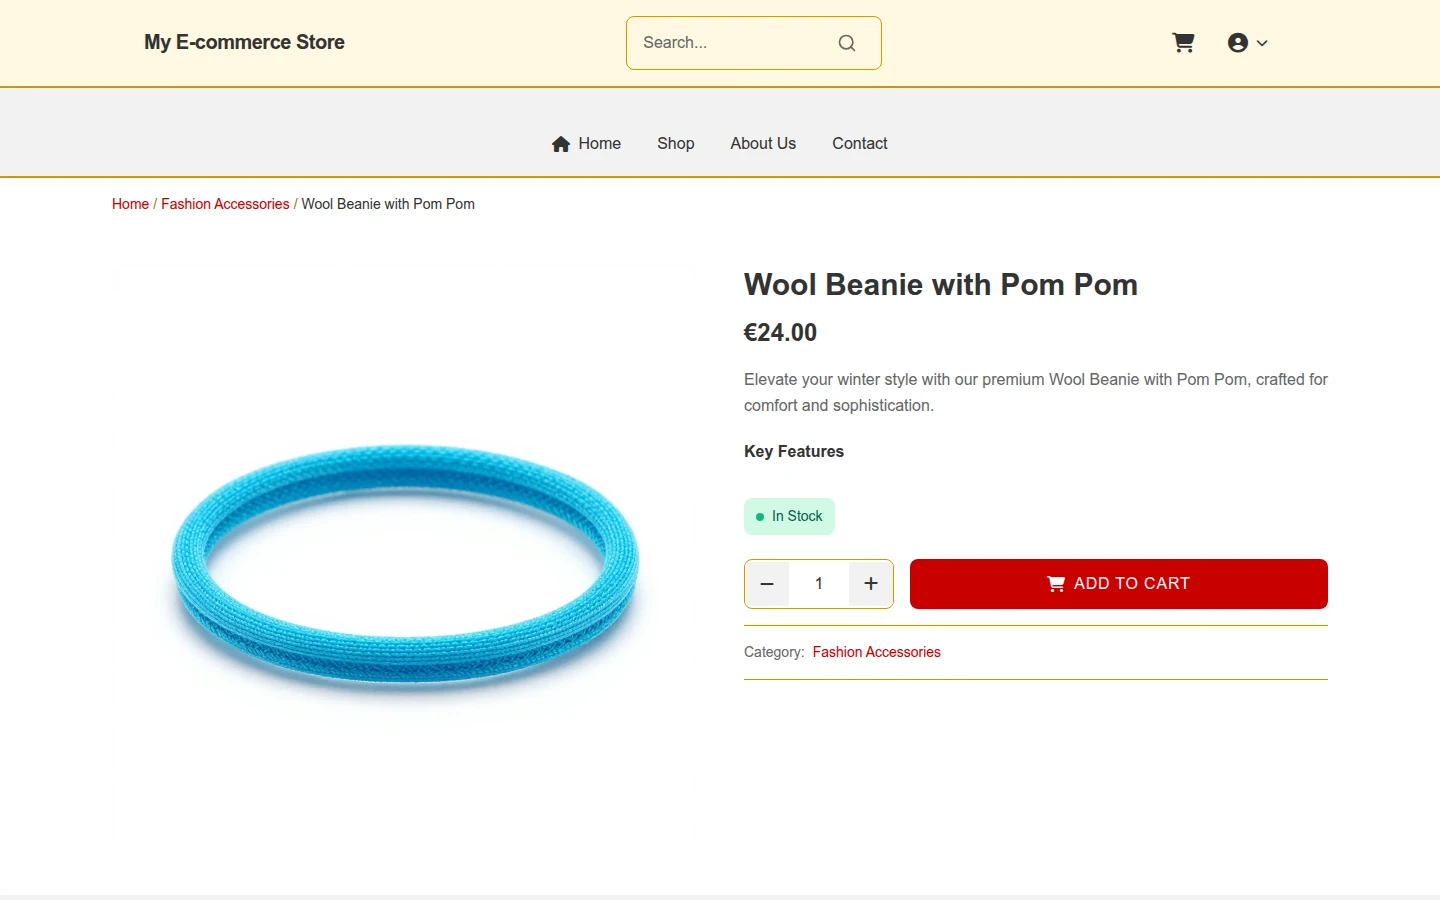Viewport: 1440px width, 900px height.
Task: Click the Add to Cart button
Action: point(1119,584)
